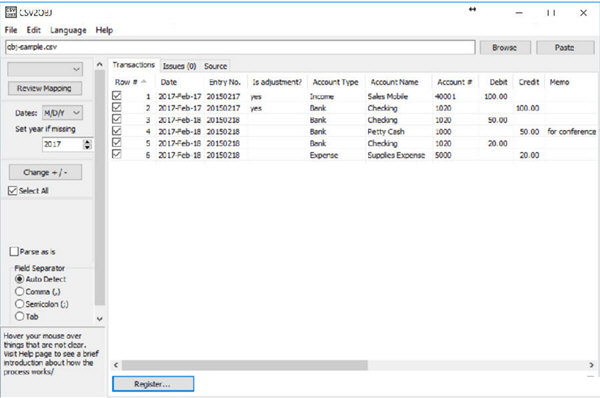The image size is (600, 398).
Task: Uncheck the row 1 Sales Mobile checkbox
Action: coord(117,95)
